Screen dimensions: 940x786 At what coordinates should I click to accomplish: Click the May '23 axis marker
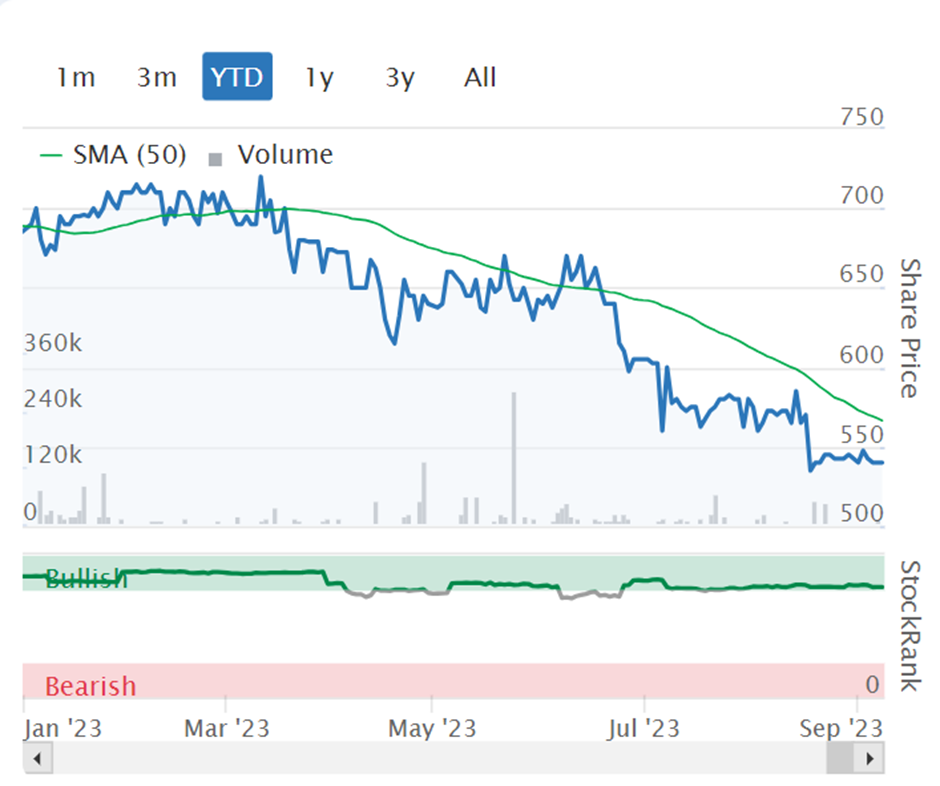click(x=432, y=728)
